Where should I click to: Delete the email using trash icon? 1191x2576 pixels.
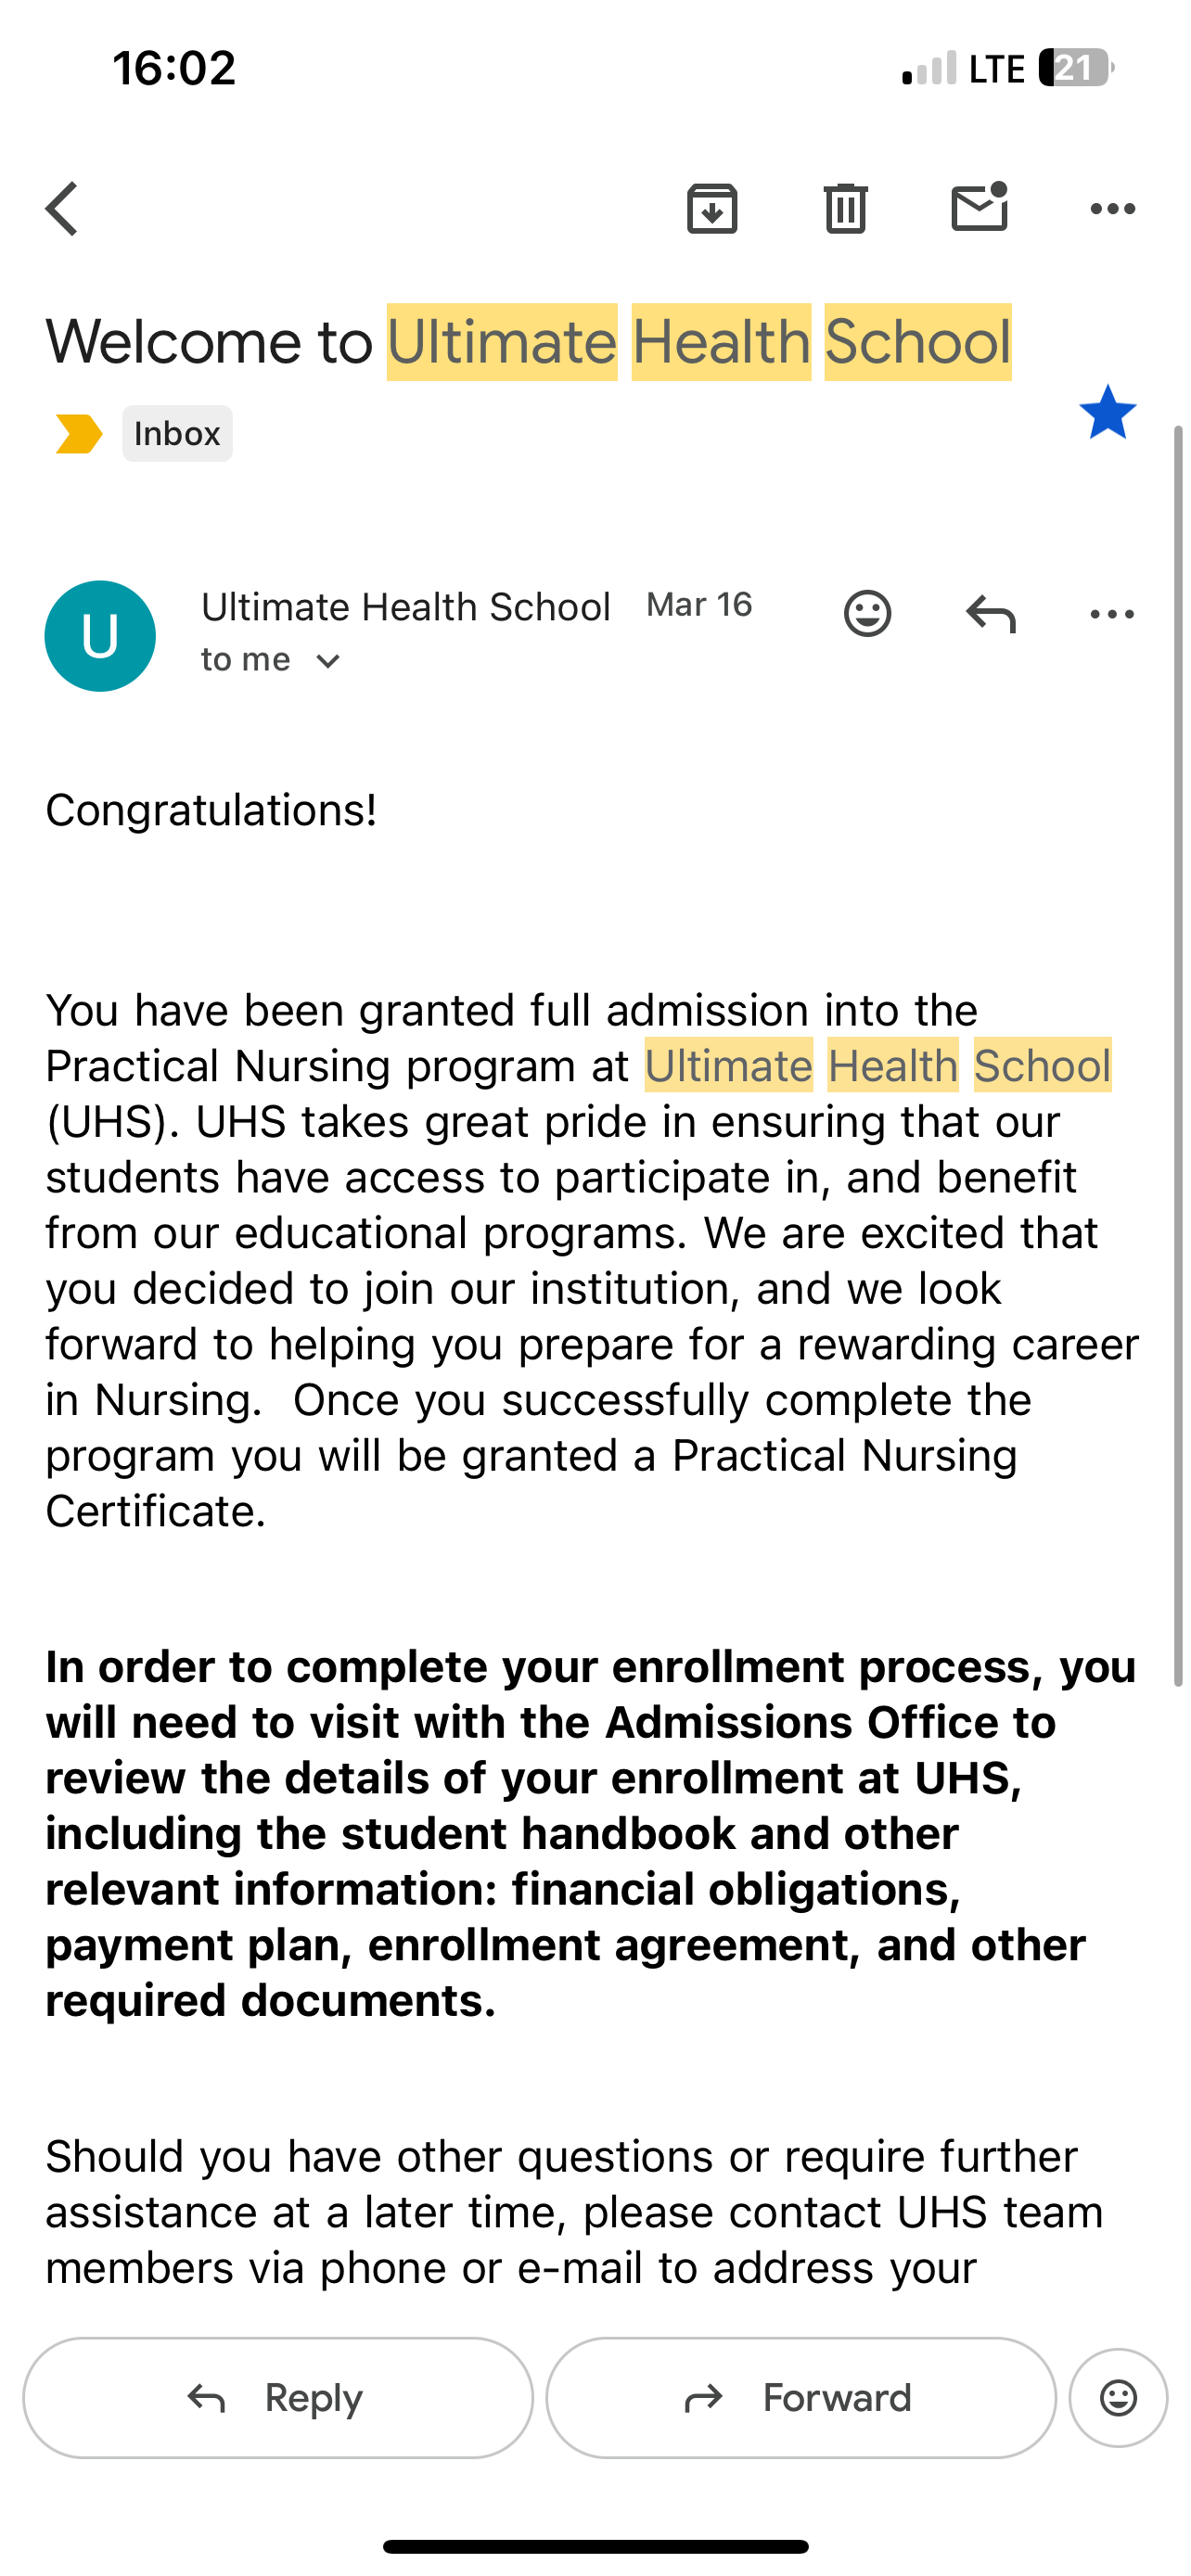[846, 209]
